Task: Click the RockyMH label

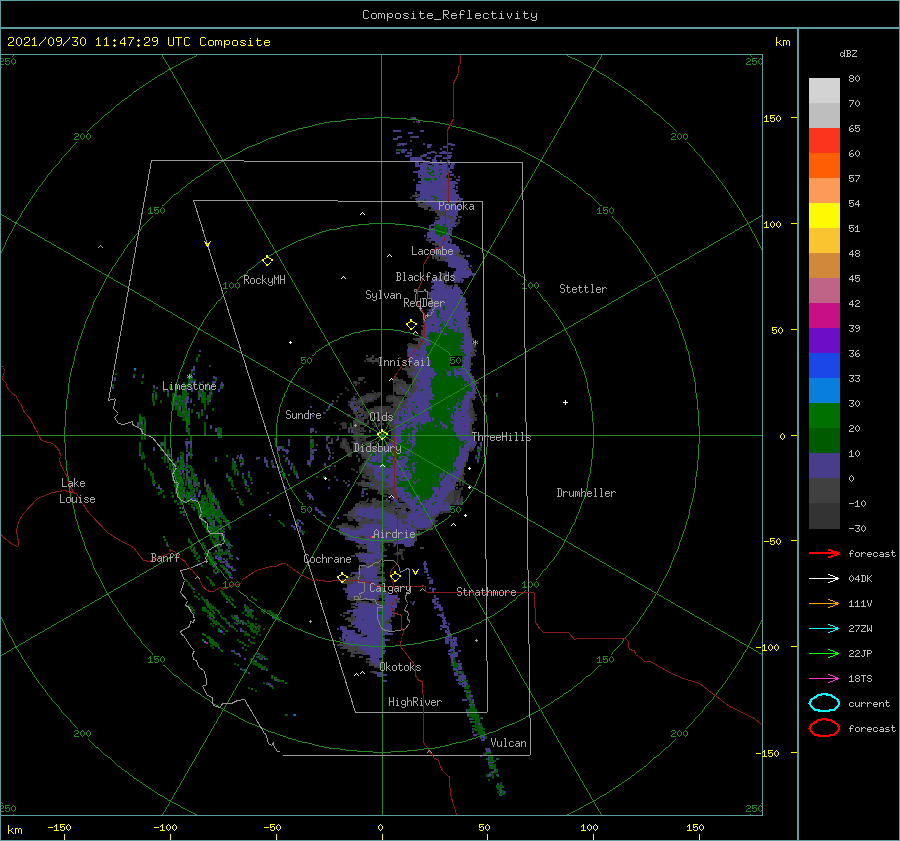Action: (264, 280)
